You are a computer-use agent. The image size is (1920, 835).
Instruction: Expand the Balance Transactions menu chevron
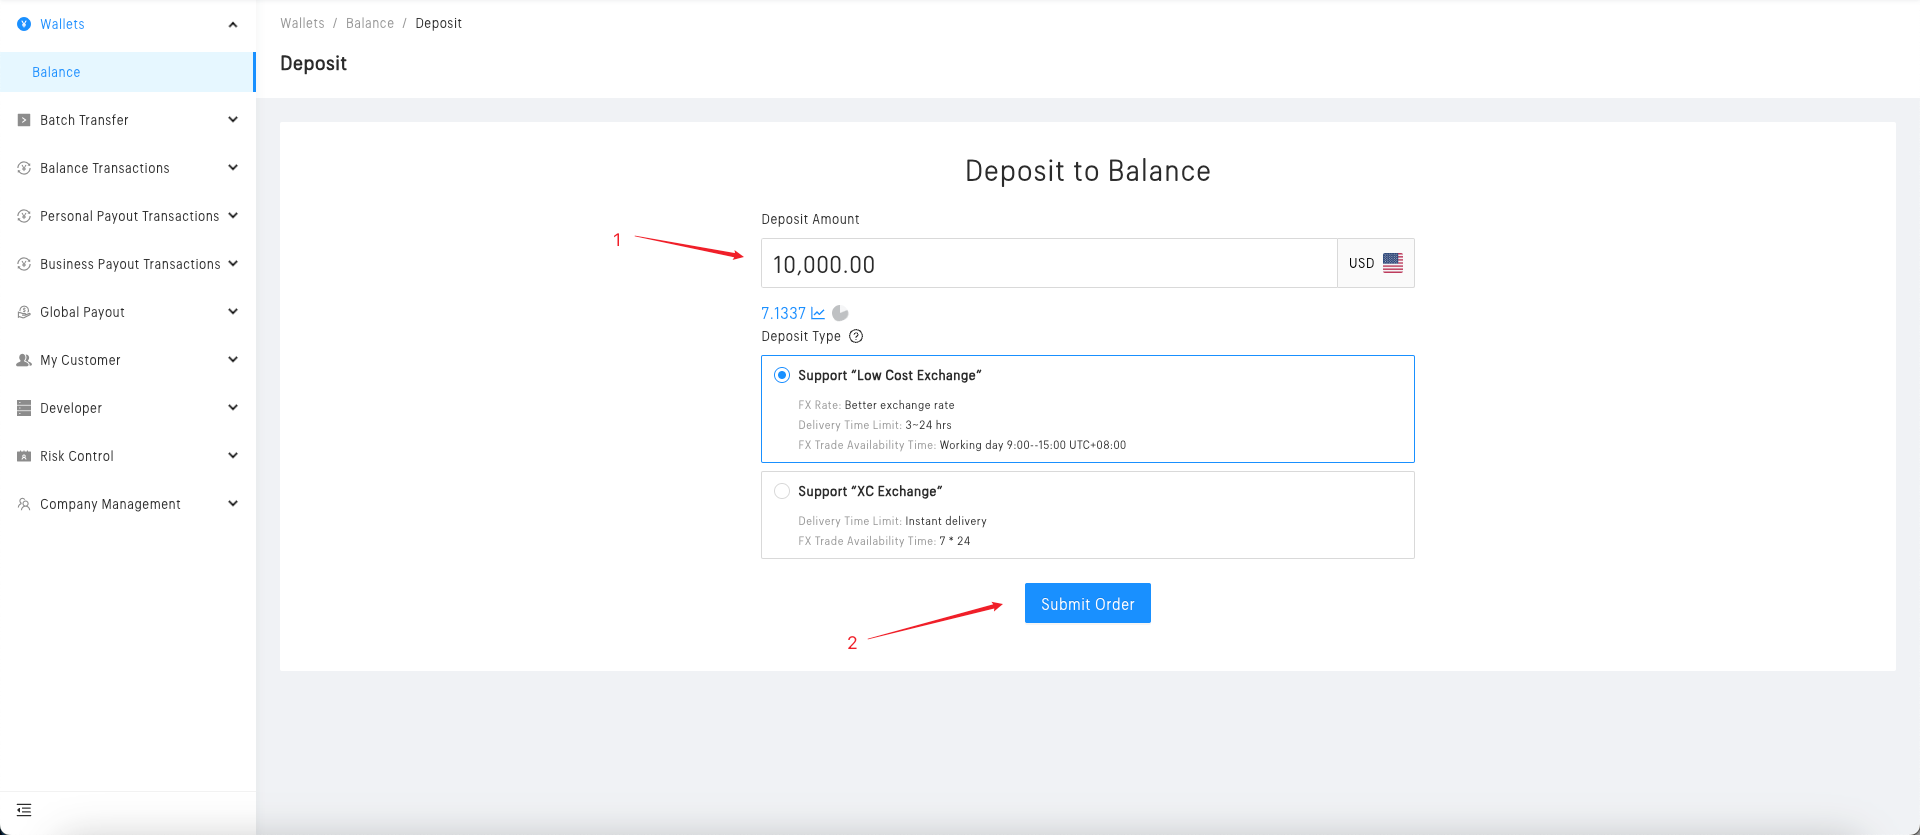[233, 168]
